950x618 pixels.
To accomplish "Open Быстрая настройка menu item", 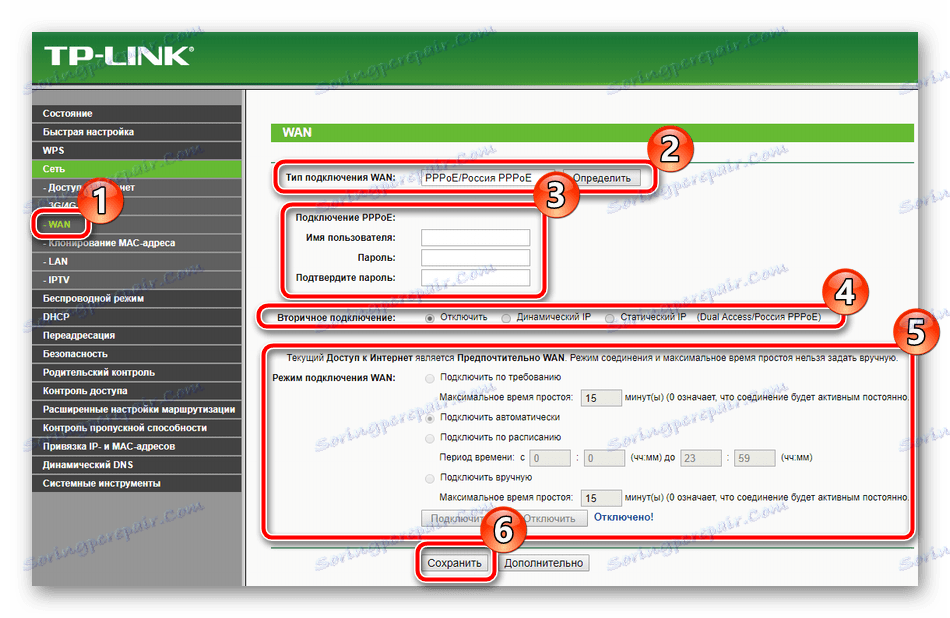I will pyautogui.click(x=136, y=131).
